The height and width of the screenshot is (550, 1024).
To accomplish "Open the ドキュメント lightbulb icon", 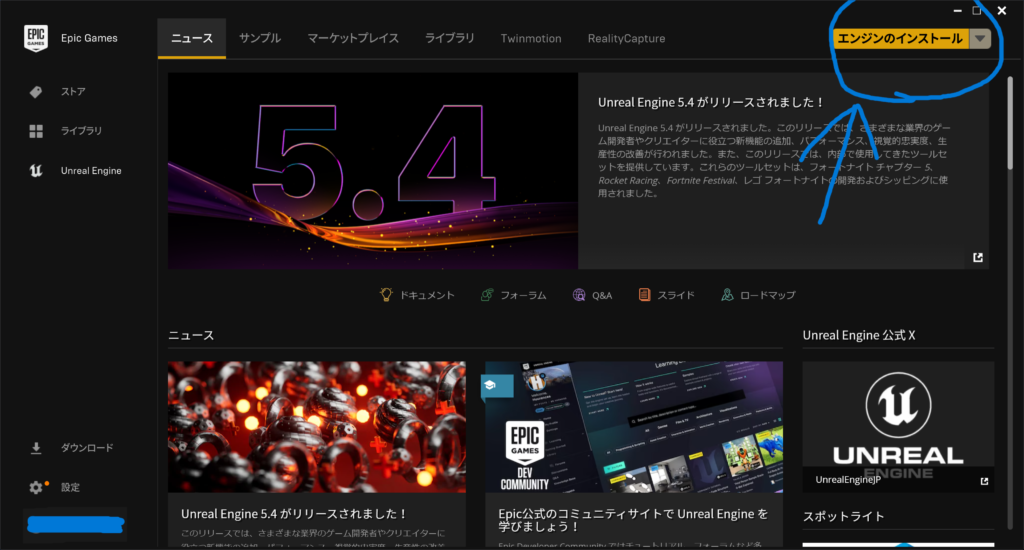I will [x=387, y=295].
